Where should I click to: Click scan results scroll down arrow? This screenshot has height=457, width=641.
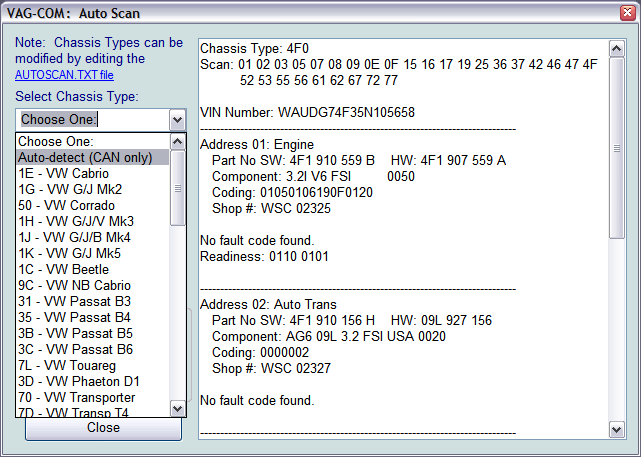point(616,430)
